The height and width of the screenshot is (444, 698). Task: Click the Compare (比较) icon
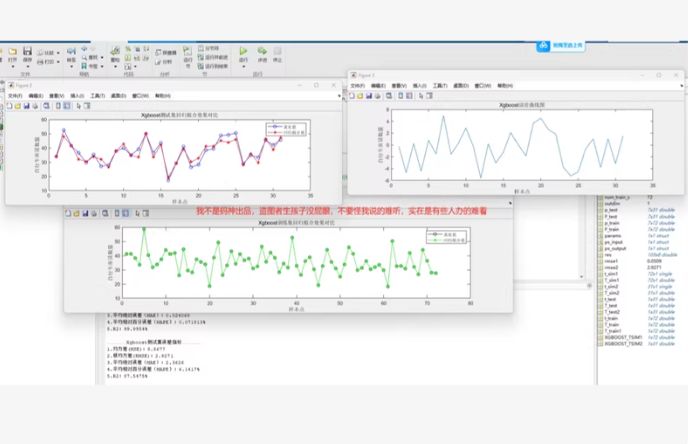tap(40, 53)
